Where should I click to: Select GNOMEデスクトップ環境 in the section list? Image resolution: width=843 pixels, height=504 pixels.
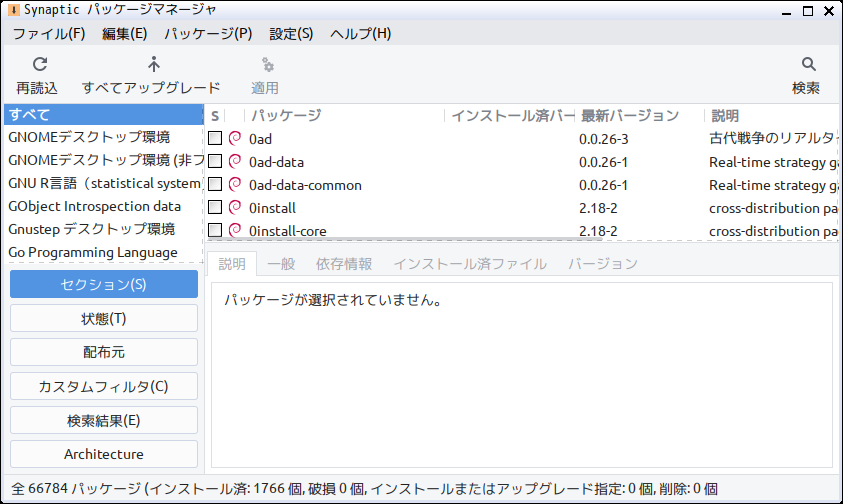pyautogui.click(x=89, y=138)
